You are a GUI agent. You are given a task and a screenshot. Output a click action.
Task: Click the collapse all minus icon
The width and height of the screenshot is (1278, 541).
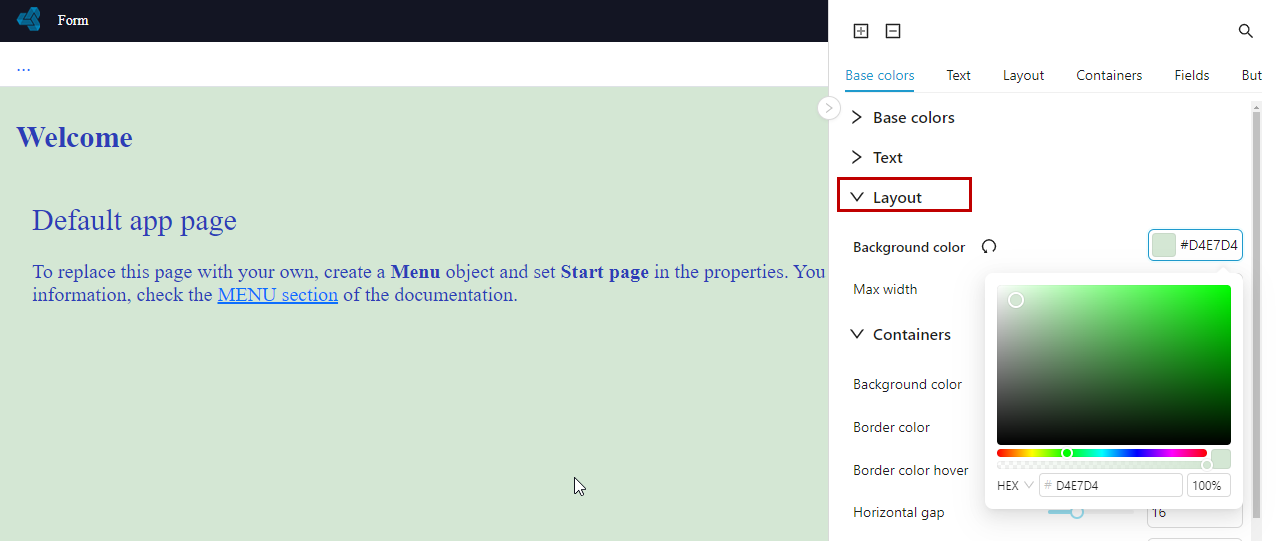click(893, 31)
